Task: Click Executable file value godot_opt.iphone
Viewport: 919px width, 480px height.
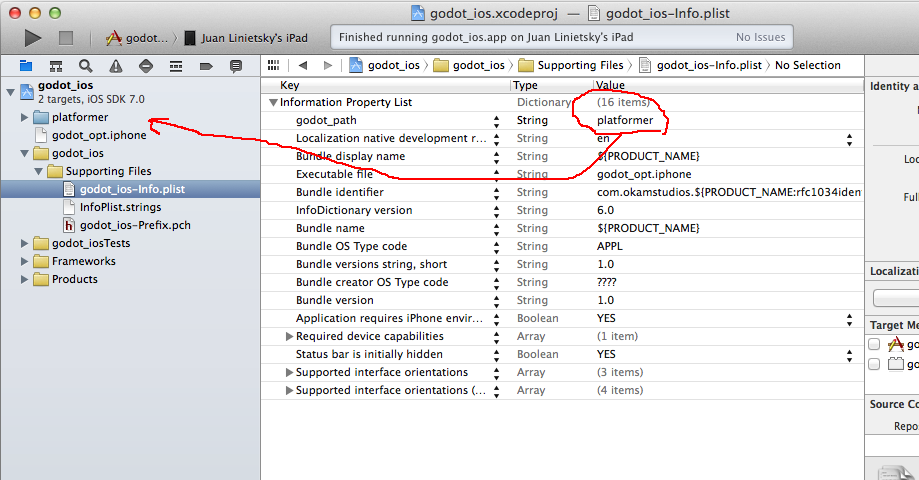Action: (x=644, y=175)
